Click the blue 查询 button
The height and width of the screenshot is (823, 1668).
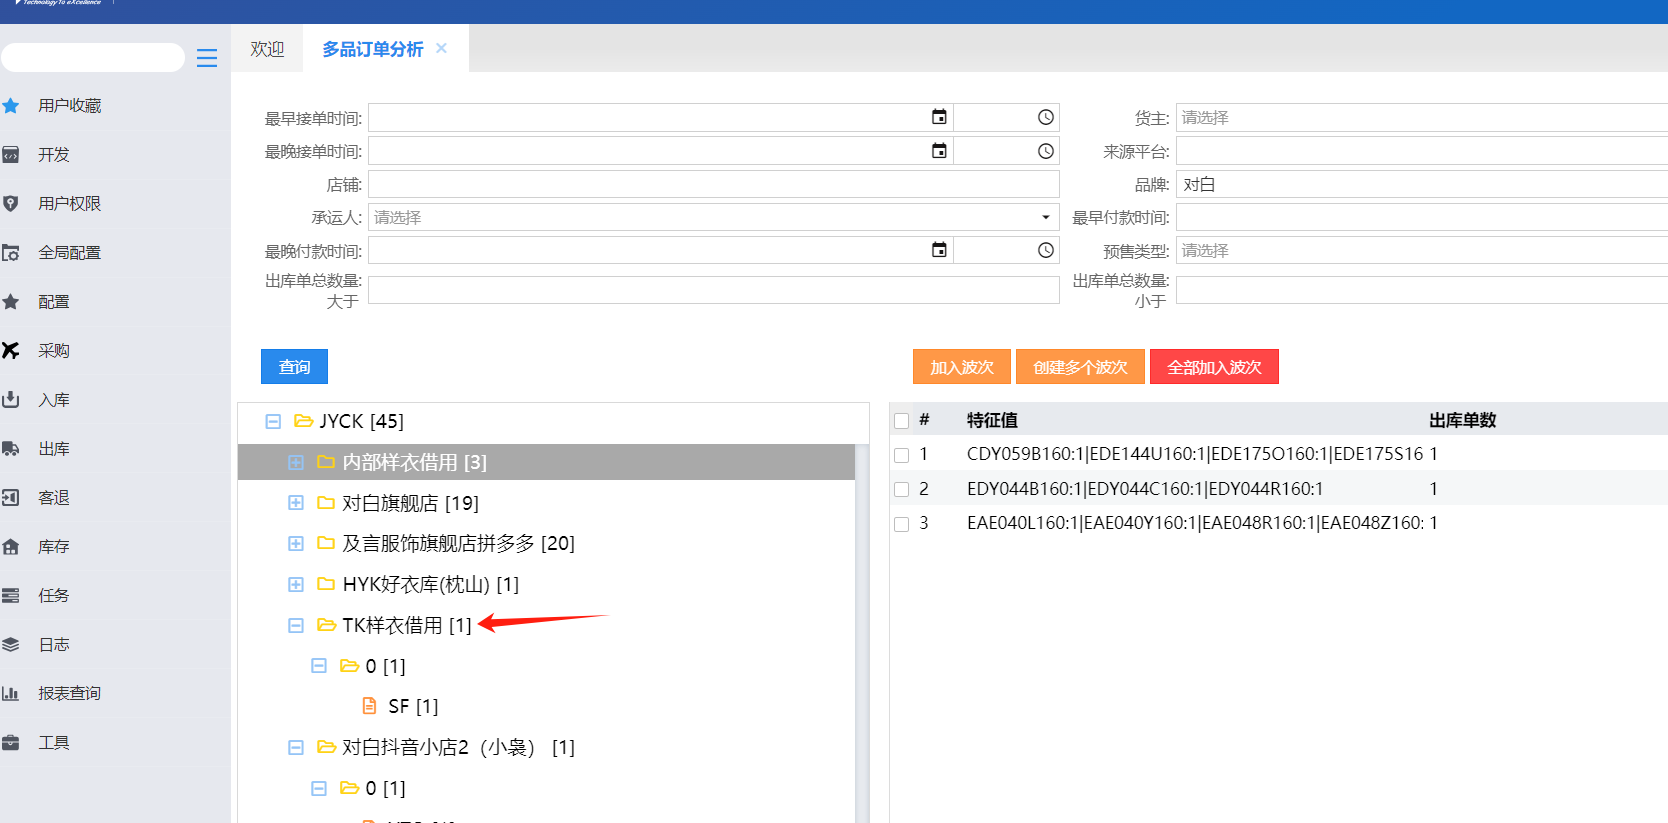coord(294,367)
